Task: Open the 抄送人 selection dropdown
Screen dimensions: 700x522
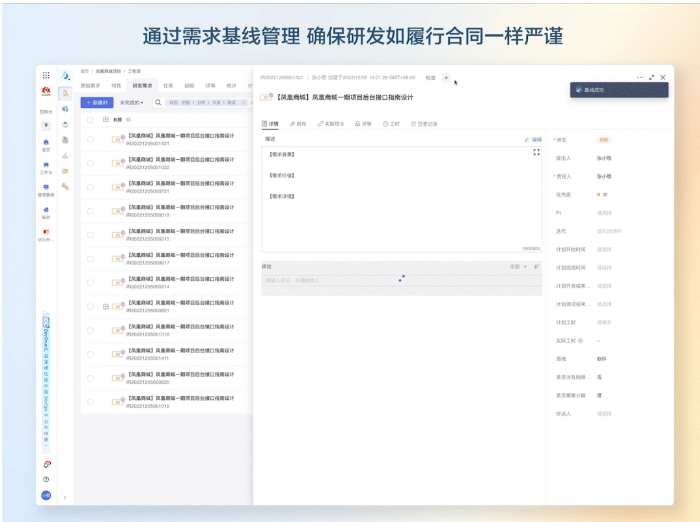Action: [604, 414]
